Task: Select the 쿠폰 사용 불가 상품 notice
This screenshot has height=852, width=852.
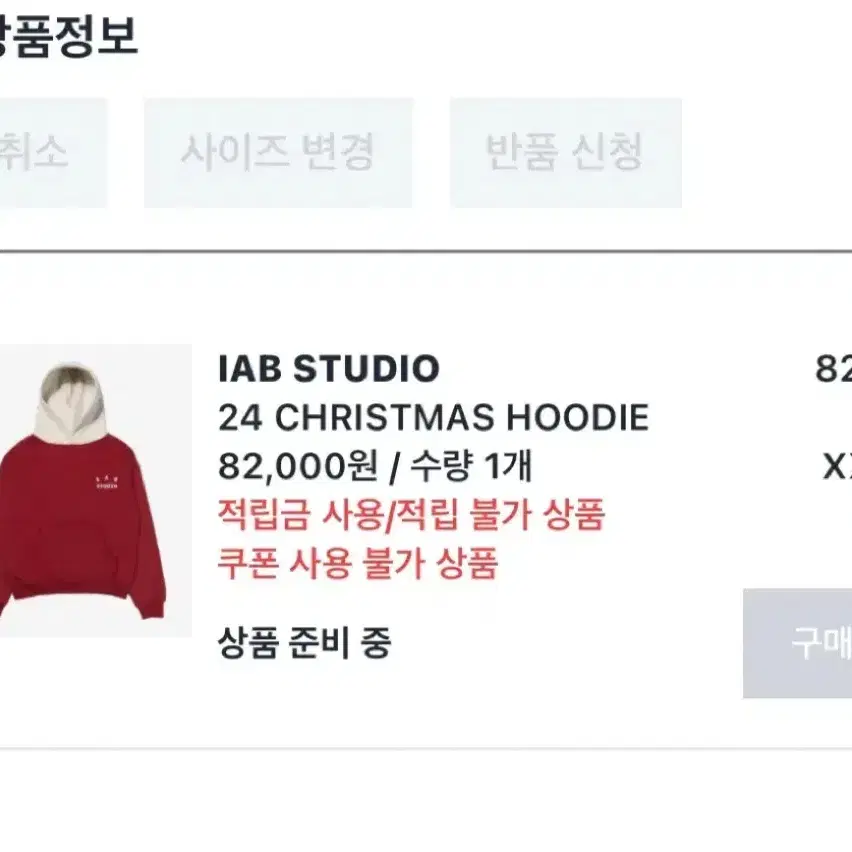Action: click(358, 563)
